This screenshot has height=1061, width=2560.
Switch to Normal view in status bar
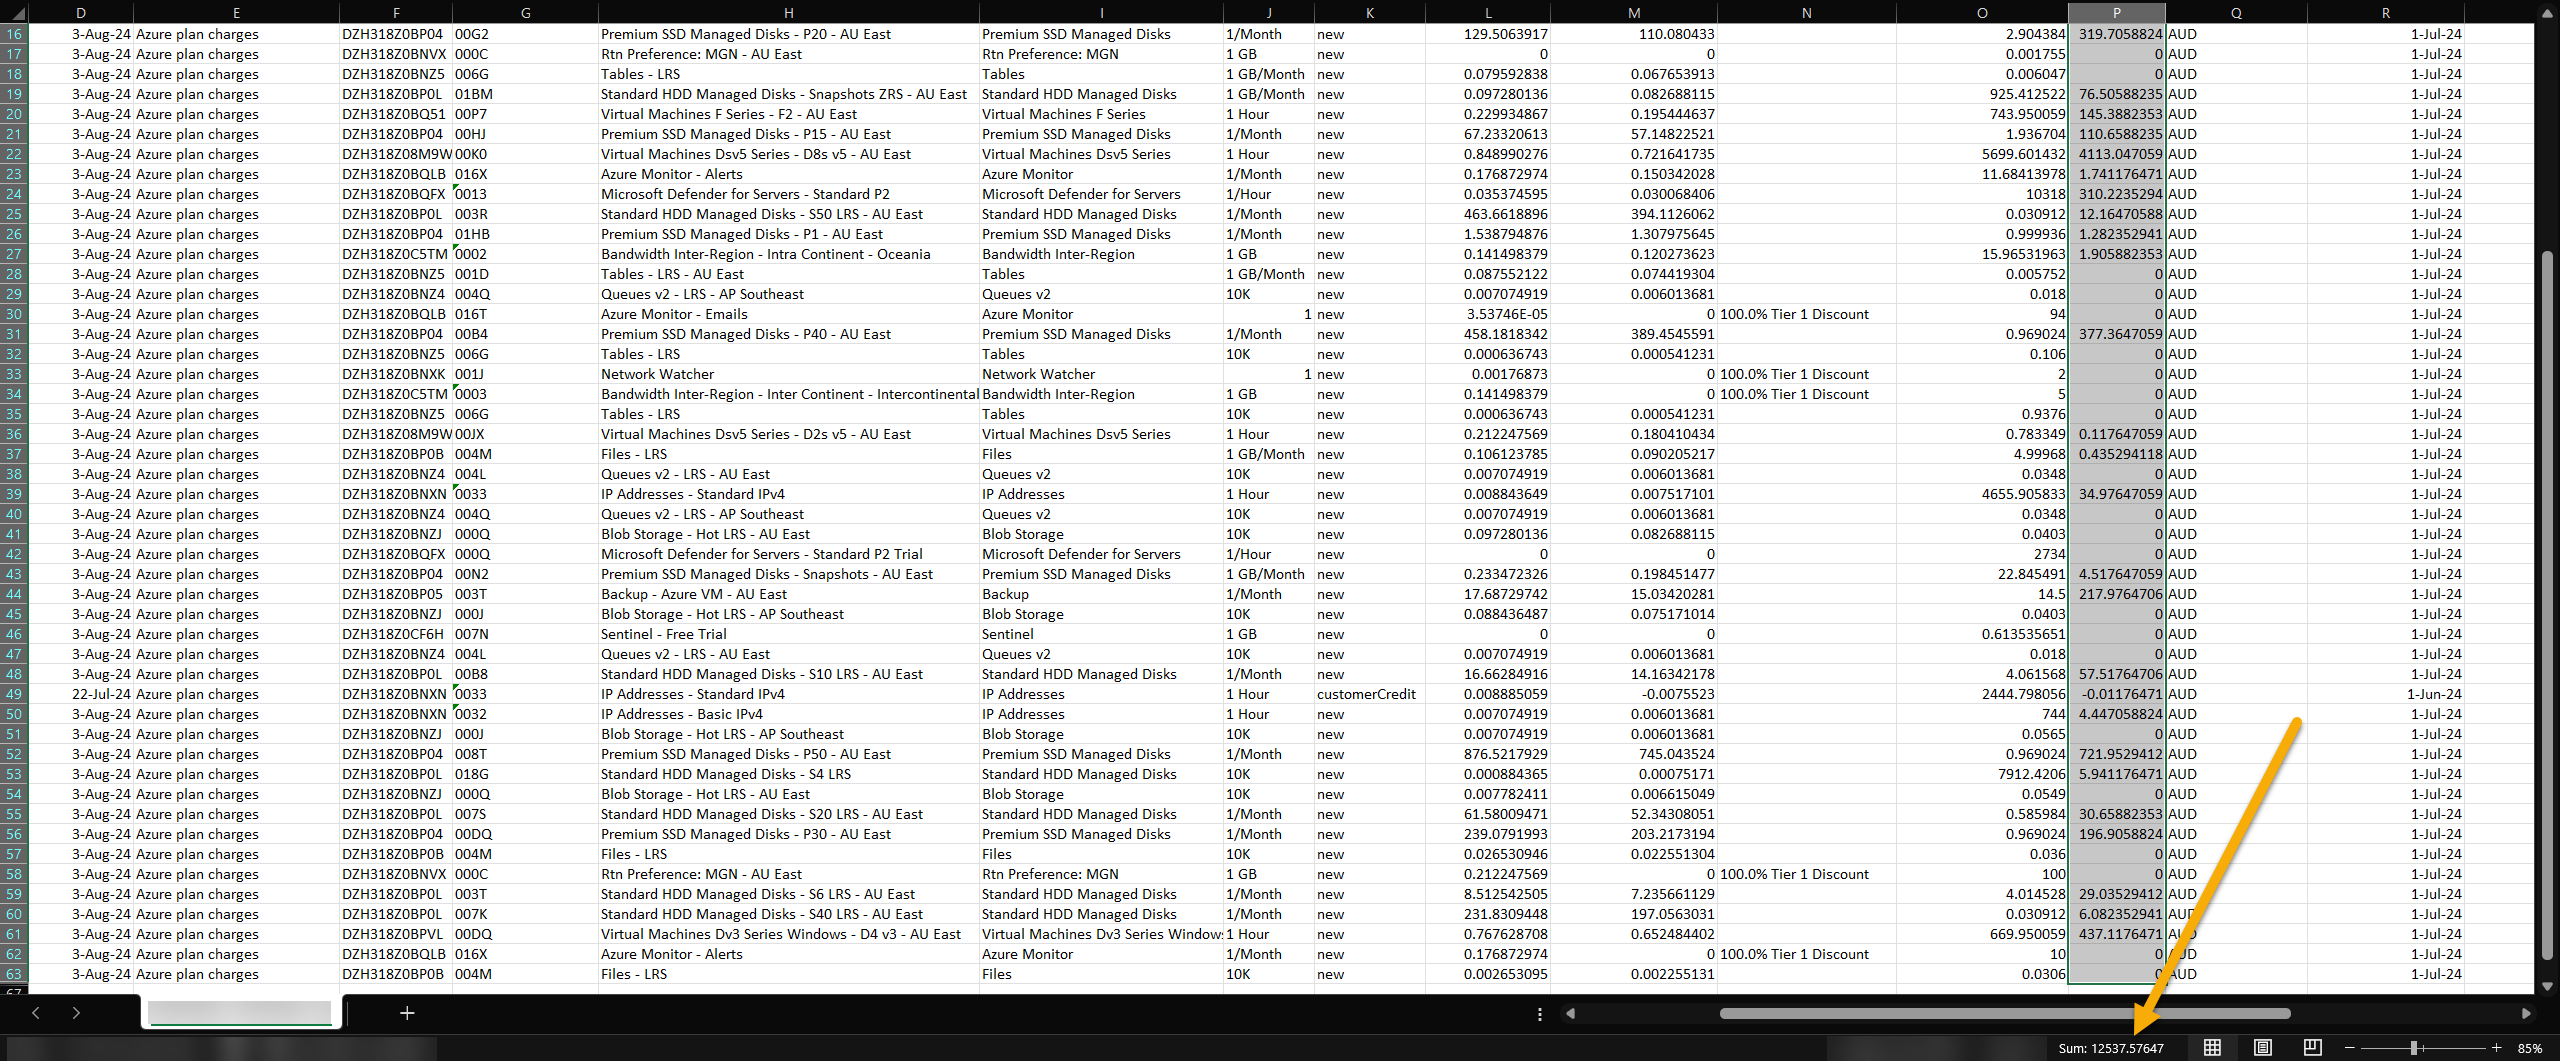coord(2212,1047)
